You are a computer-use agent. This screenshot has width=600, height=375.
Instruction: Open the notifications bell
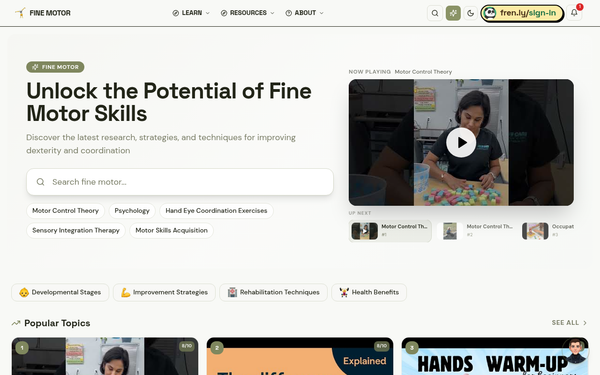tap(574, 13)
